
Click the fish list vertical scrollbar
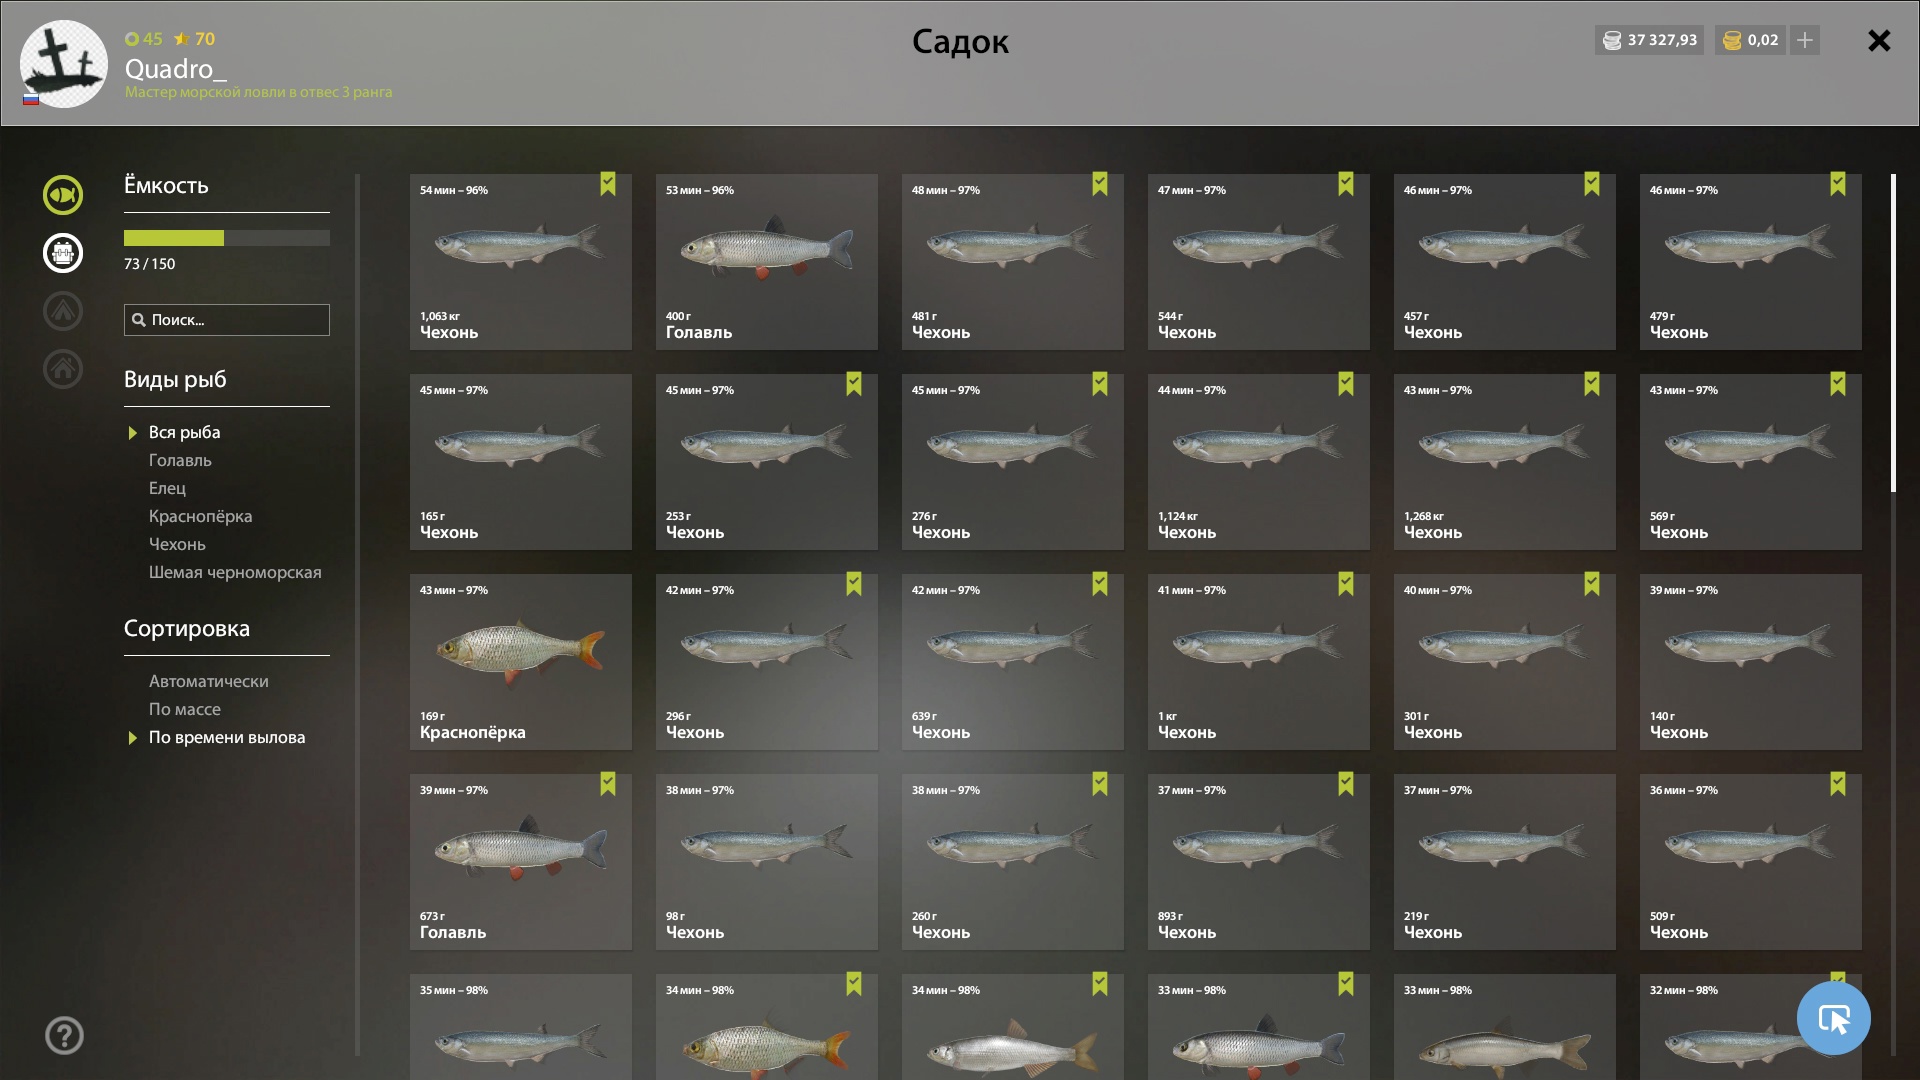1893,333
